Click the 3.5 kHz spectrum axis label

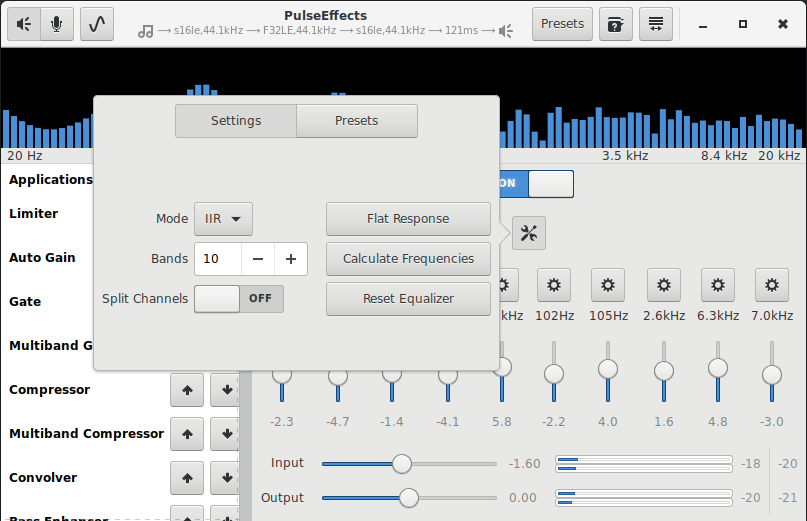click(625, 156)
